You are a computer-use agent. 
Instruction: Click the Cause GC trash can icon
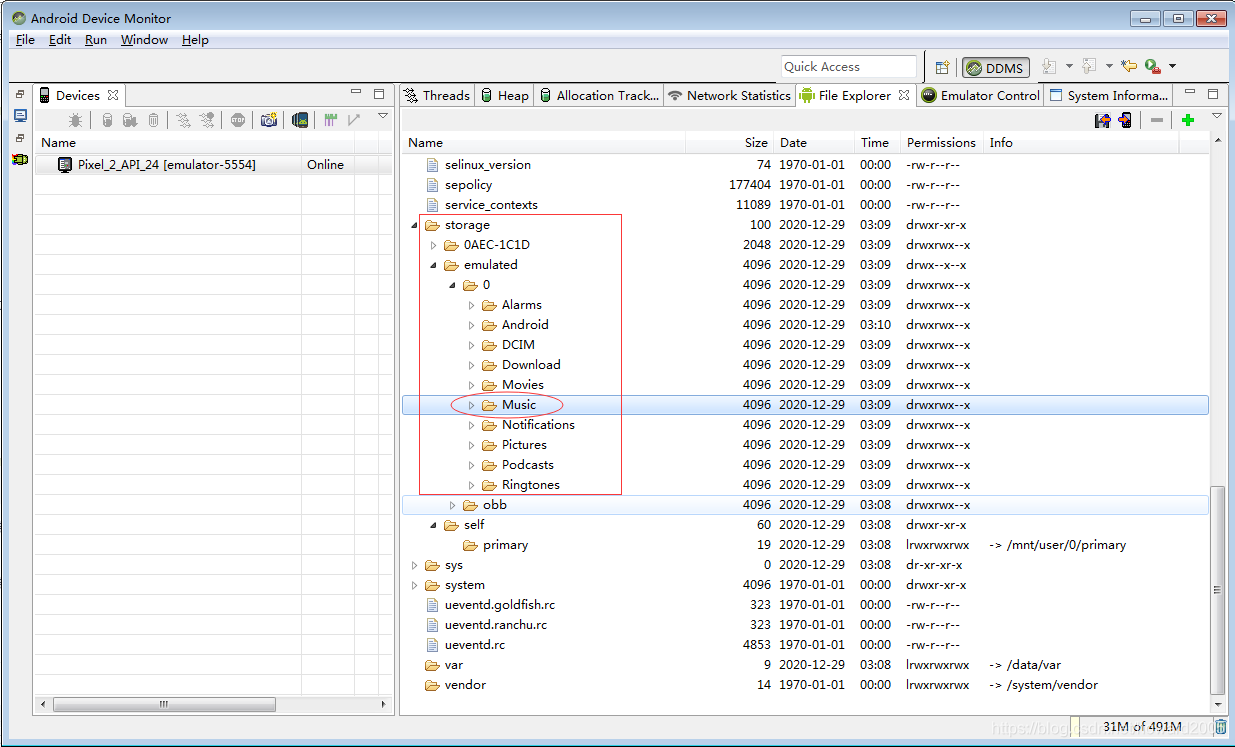pos(153,120)
